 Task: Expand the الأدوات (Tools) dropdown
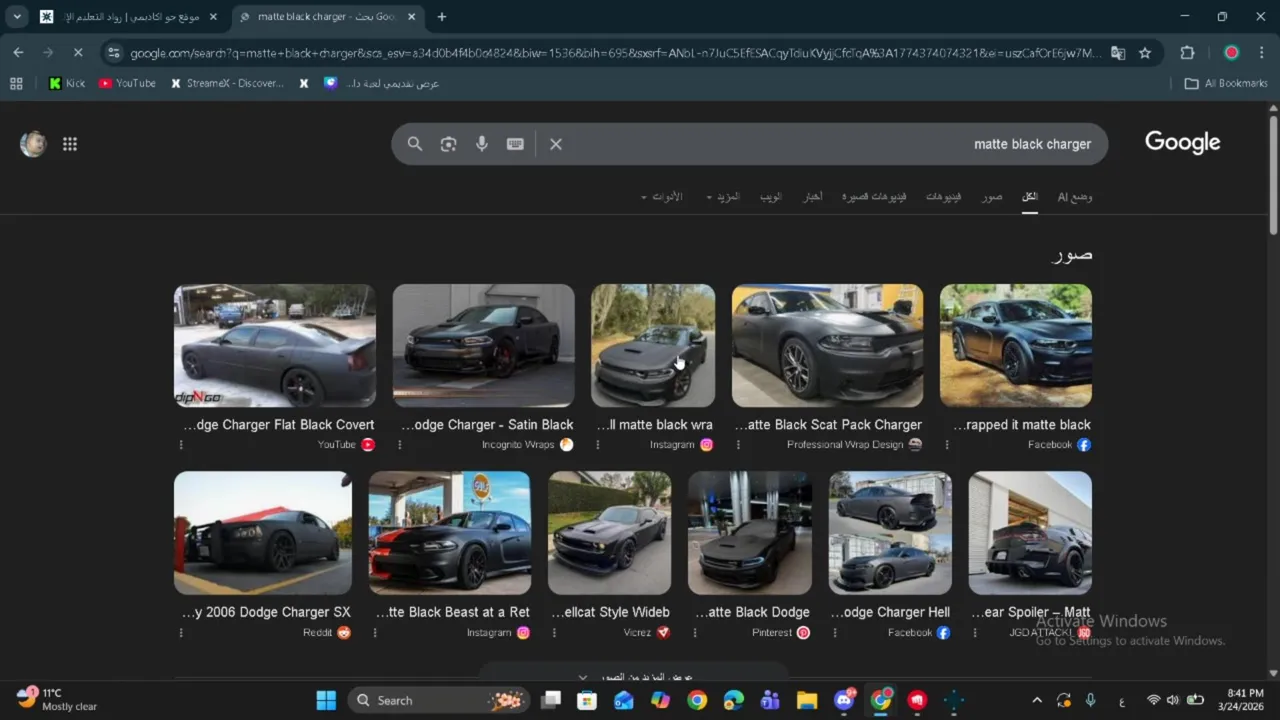(x=661, y=197)
